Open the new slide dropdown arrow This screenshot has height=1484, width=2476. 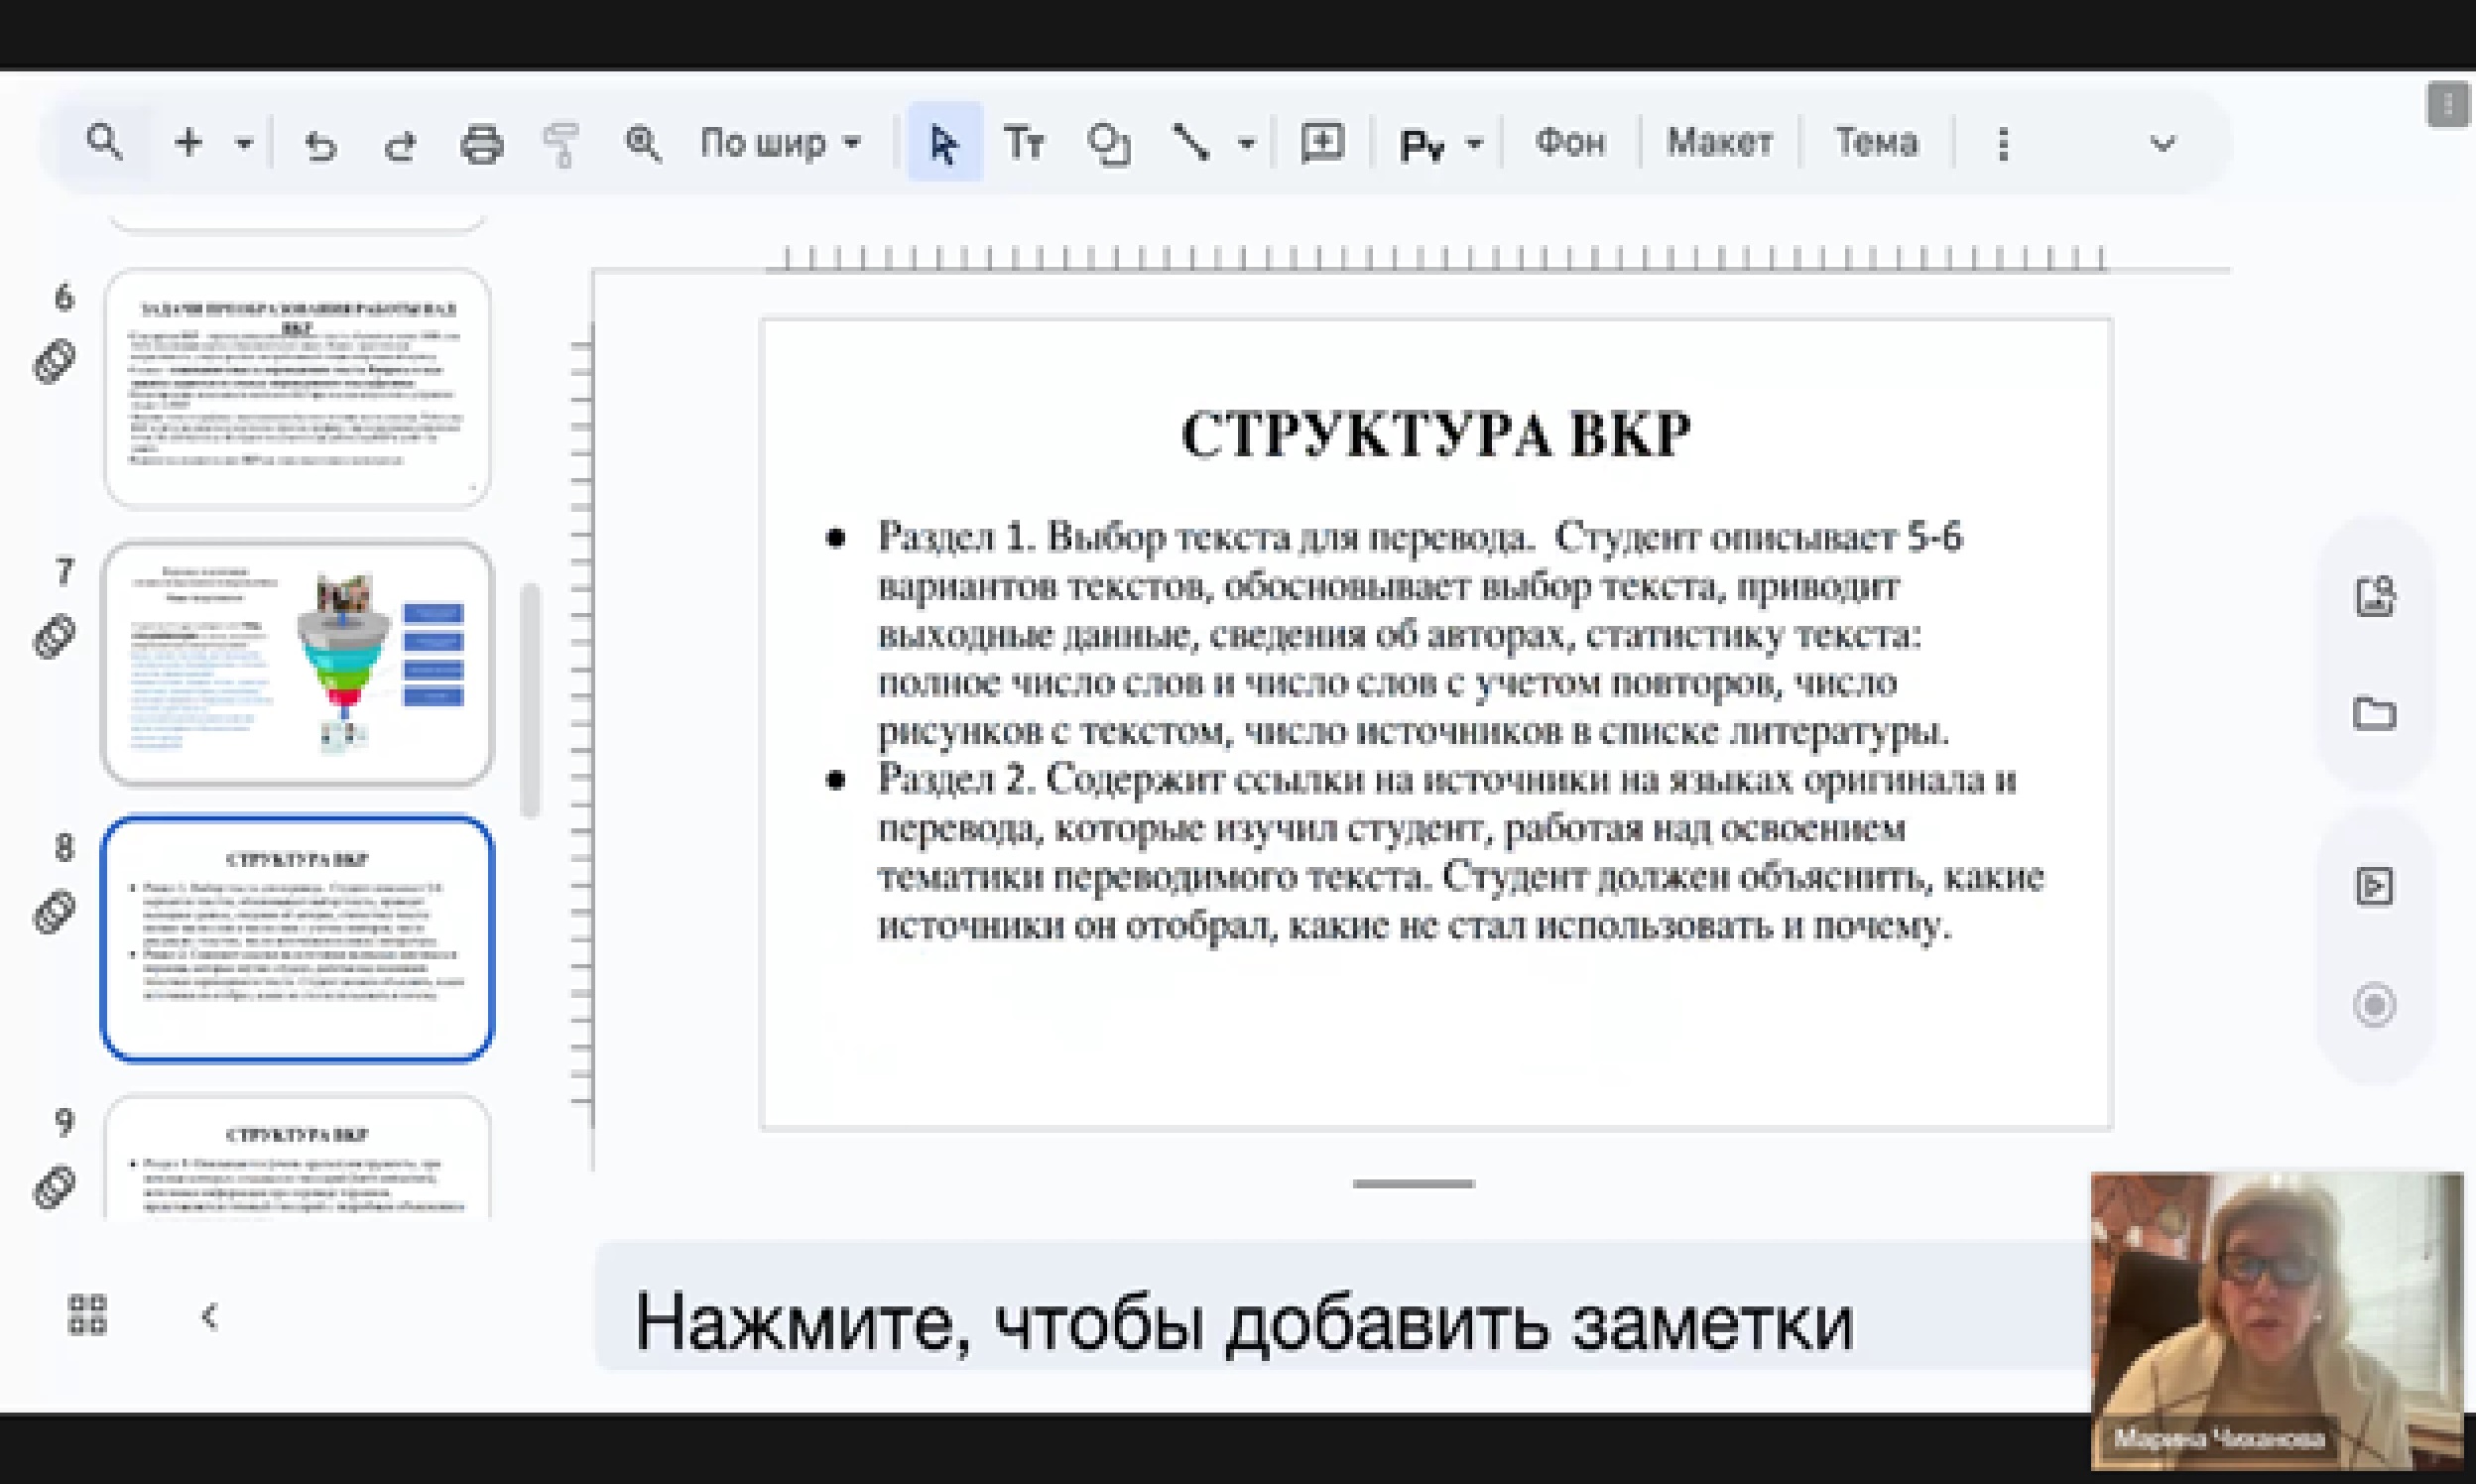243,144
